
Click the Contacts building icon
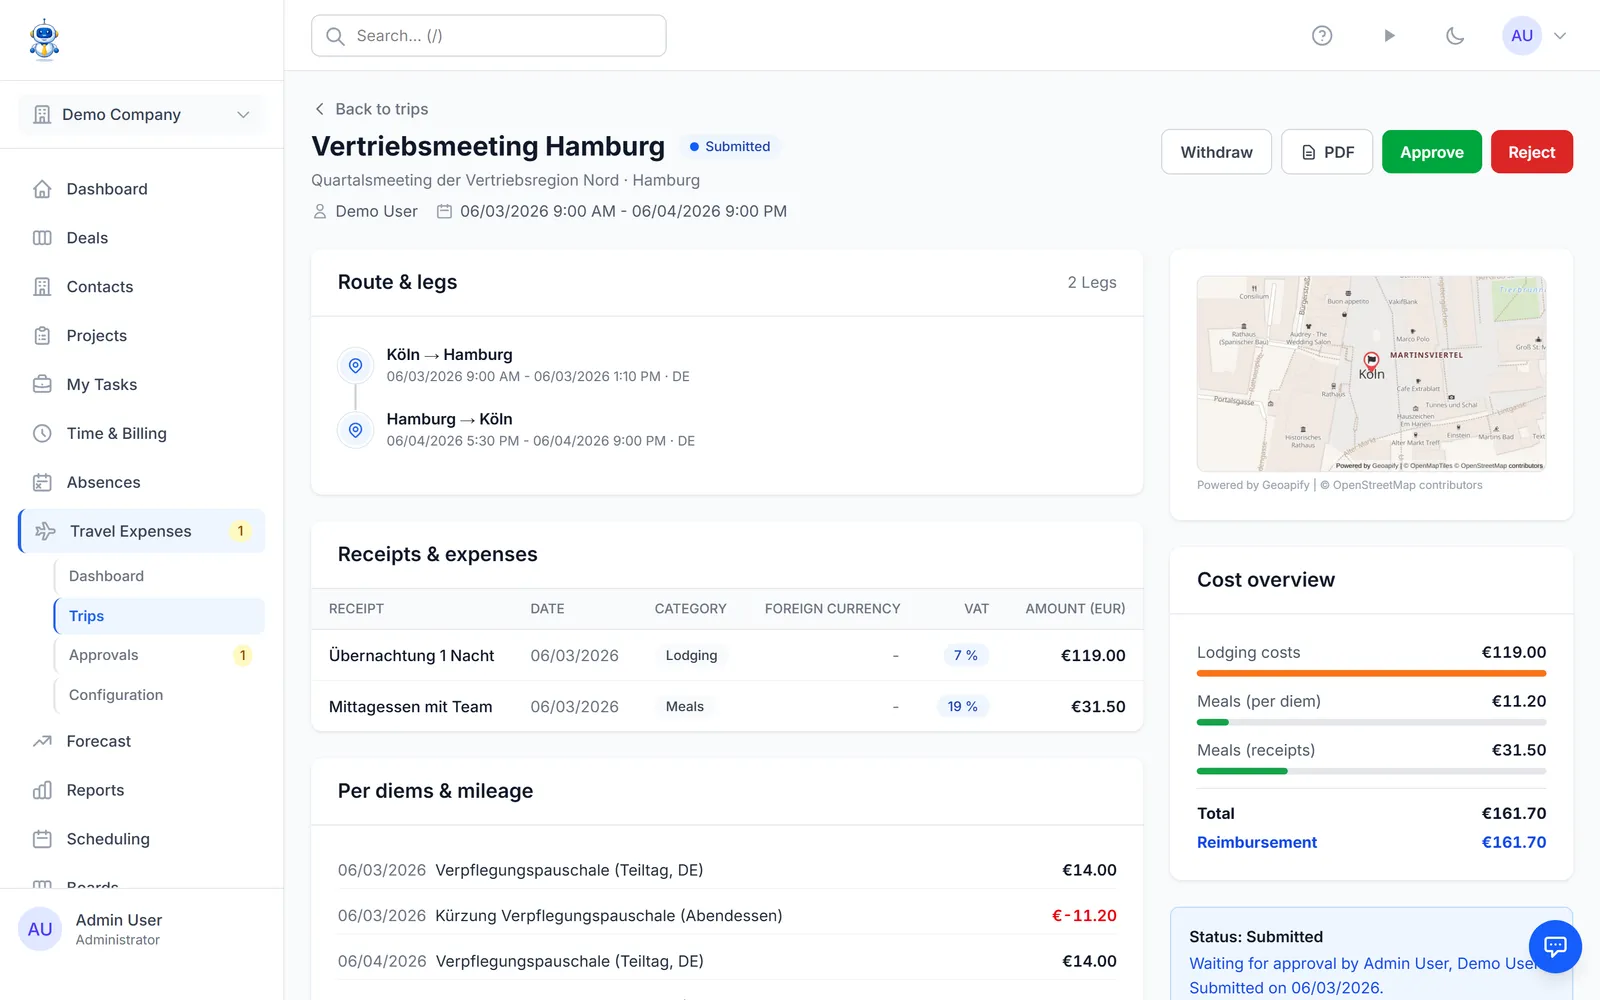point(42,287)
